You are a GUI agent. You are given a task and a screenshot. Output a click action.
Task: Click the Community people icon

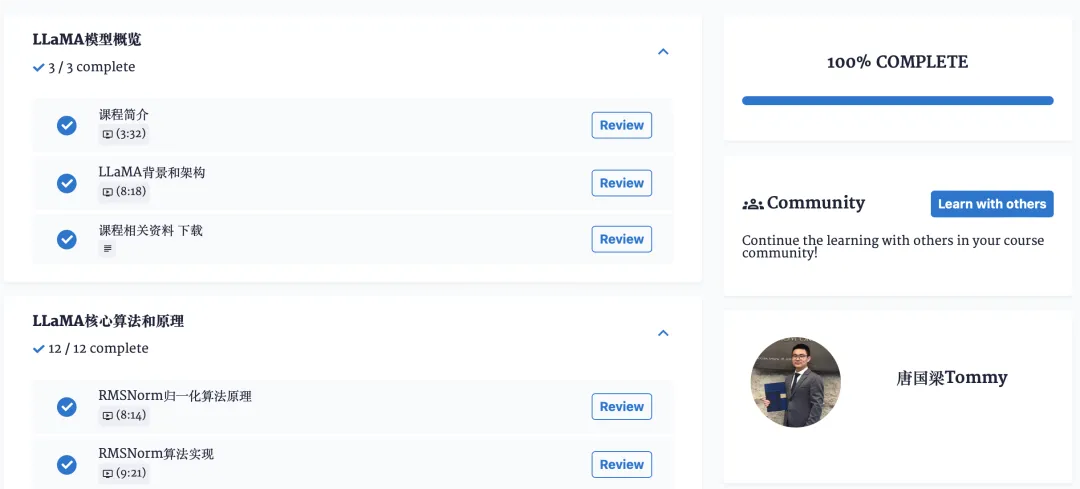753,204
